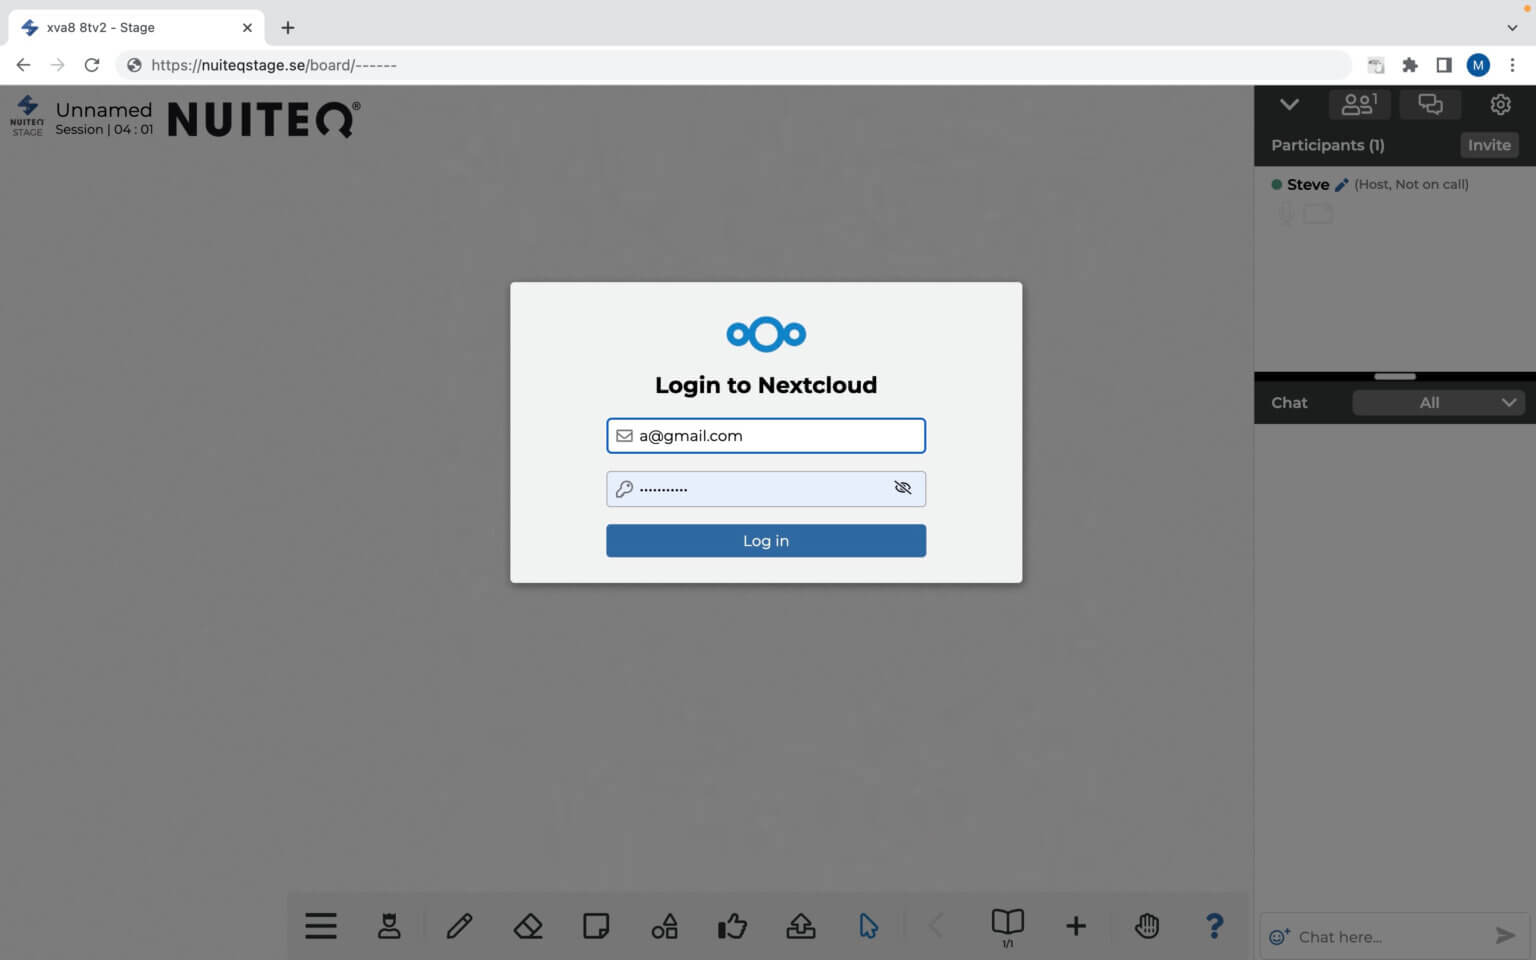Open the sticky note tool
The height and width of the screenshot is (960, 1536).
pos(596,925)
